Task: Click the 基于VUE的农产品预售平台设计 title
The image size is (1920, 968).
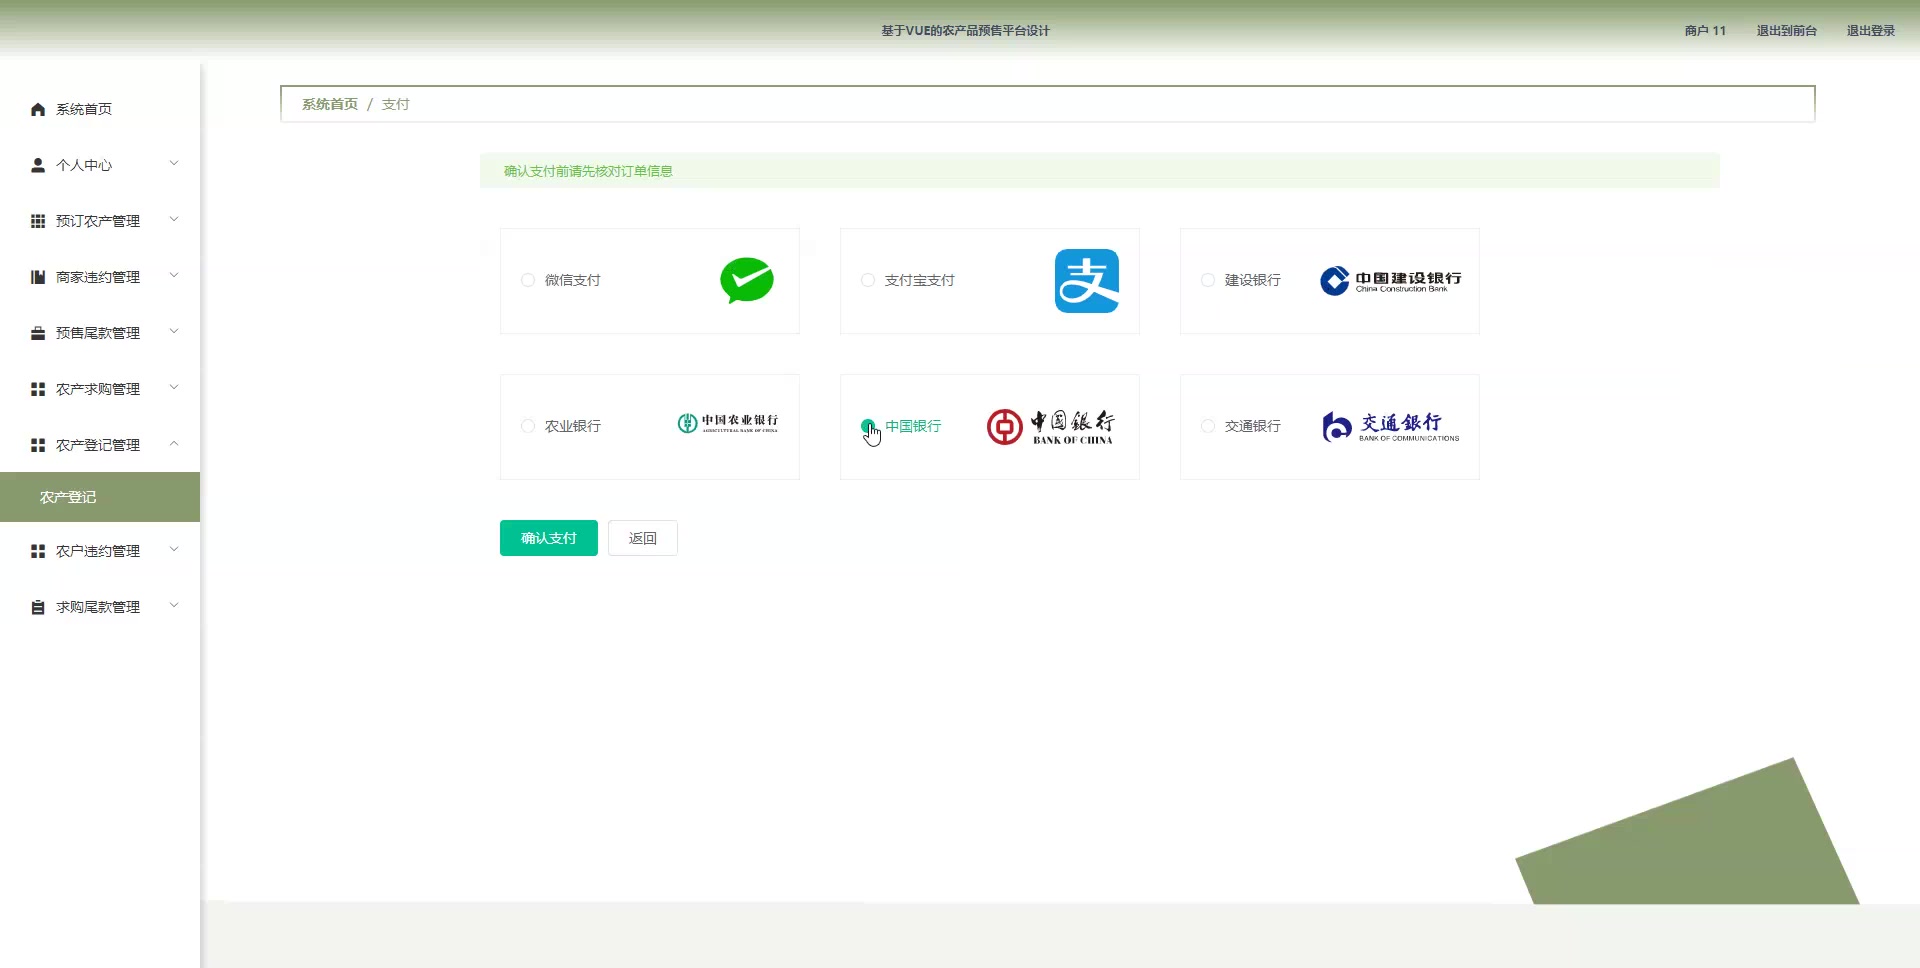Action: pyautogui.click(x=965, y=31)
